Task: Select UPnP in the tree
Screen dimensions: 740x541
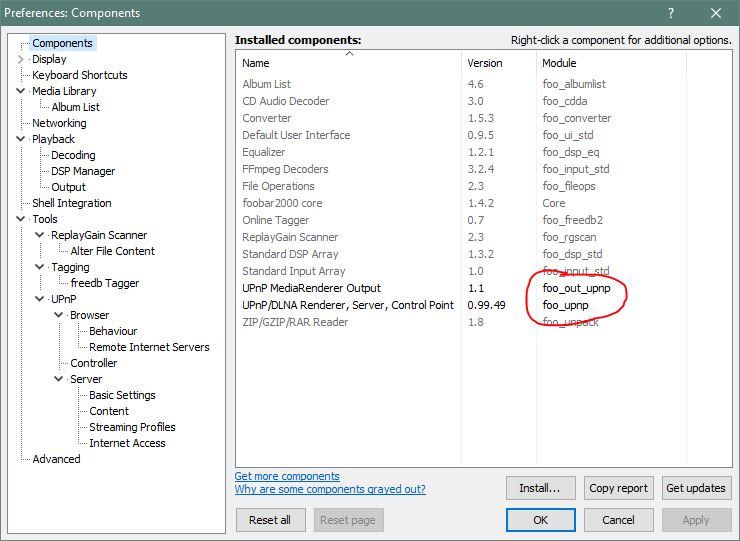Action: pyautogui.click(x=64, y=299)
